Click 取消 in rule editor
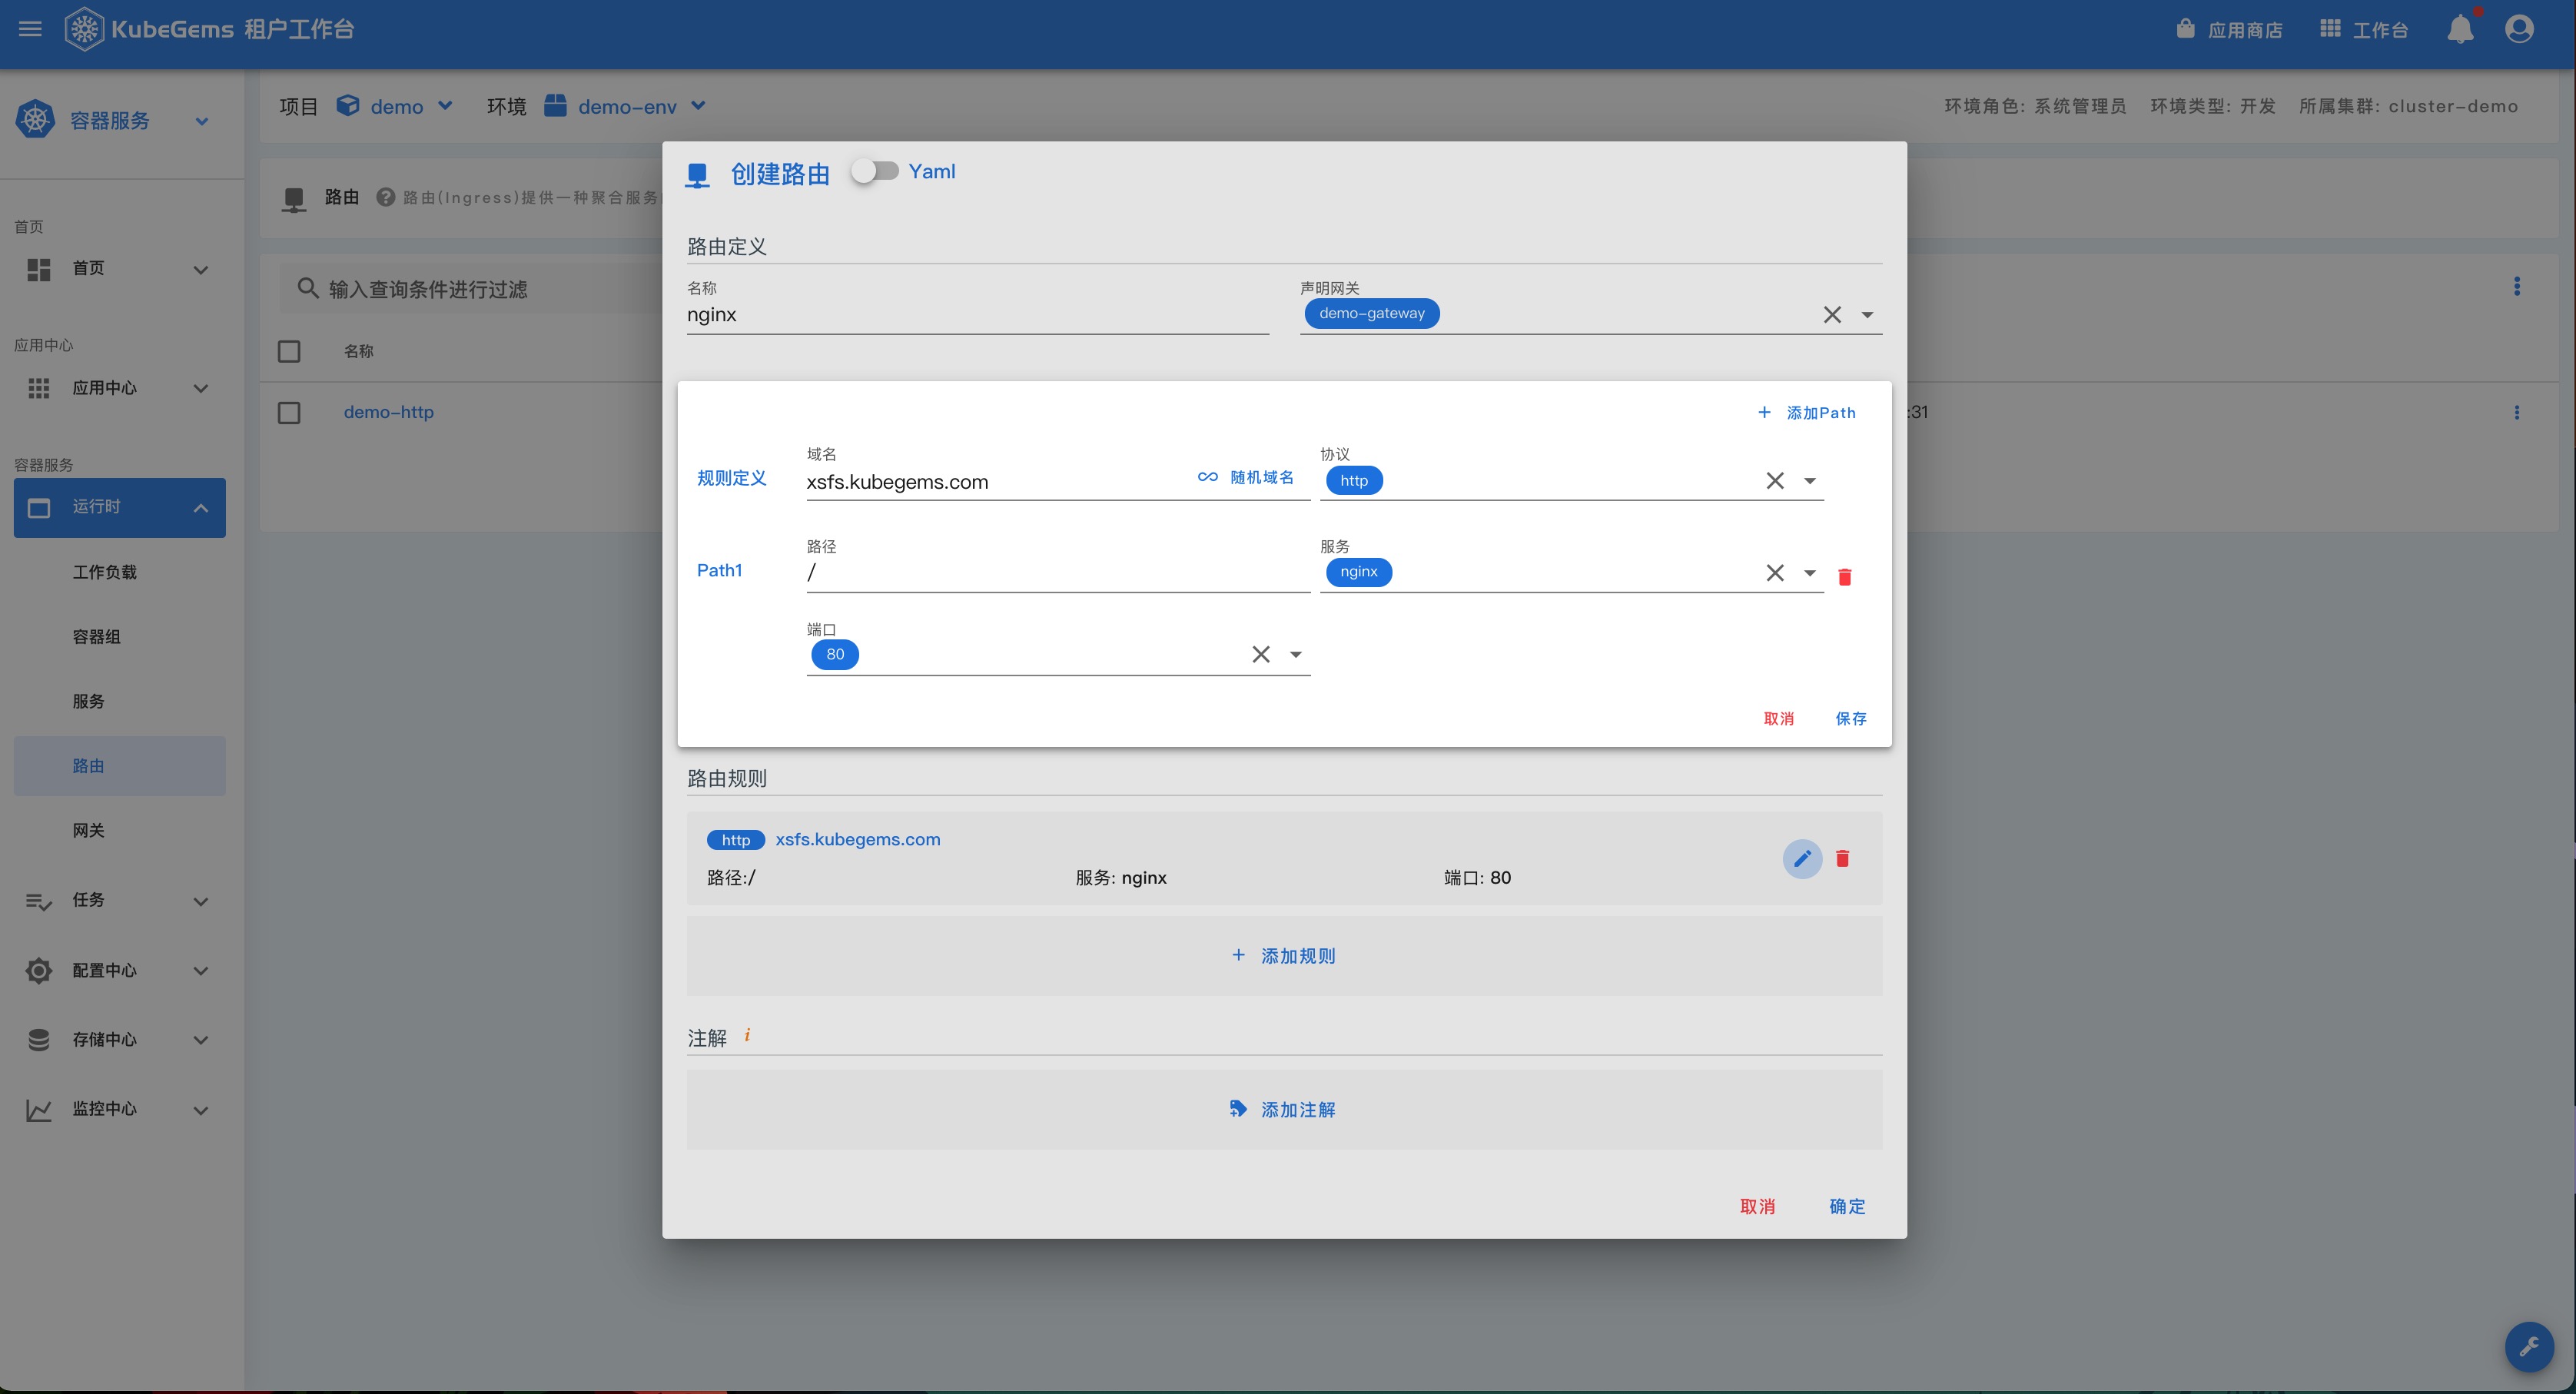2576x1394 pixels. pos(1779,719)
